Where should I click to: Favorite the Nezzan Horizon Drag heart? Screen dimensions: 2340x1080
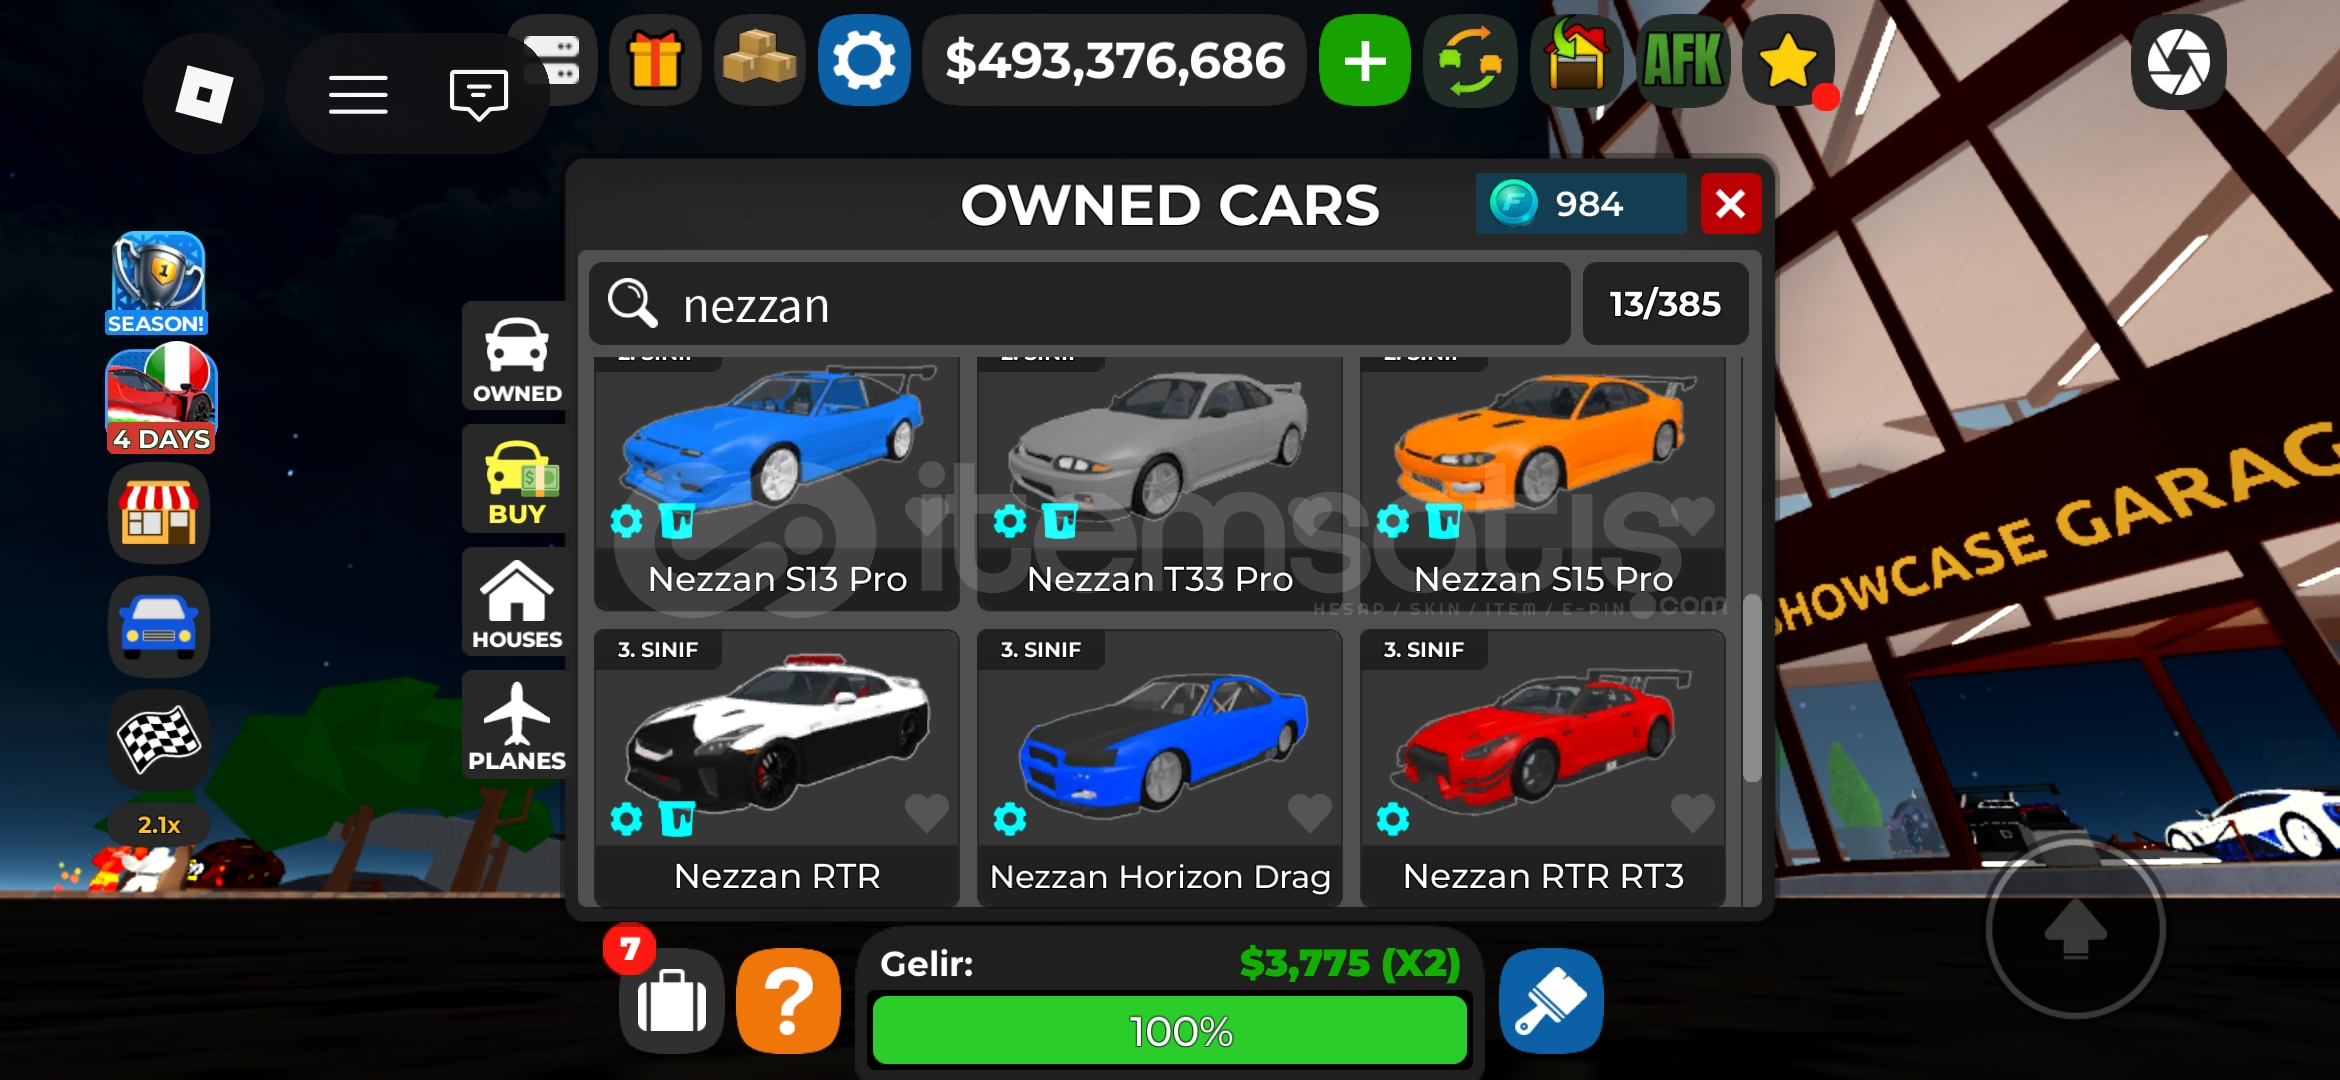click(x=1310, y=813)
